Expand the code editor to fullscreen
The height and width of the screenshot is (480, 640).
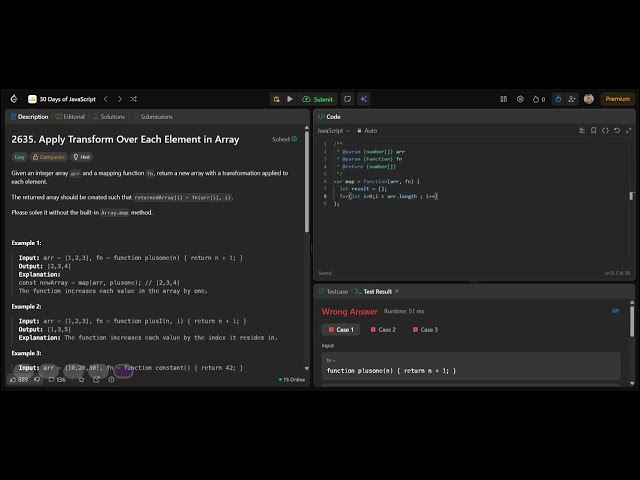(629, 131)
